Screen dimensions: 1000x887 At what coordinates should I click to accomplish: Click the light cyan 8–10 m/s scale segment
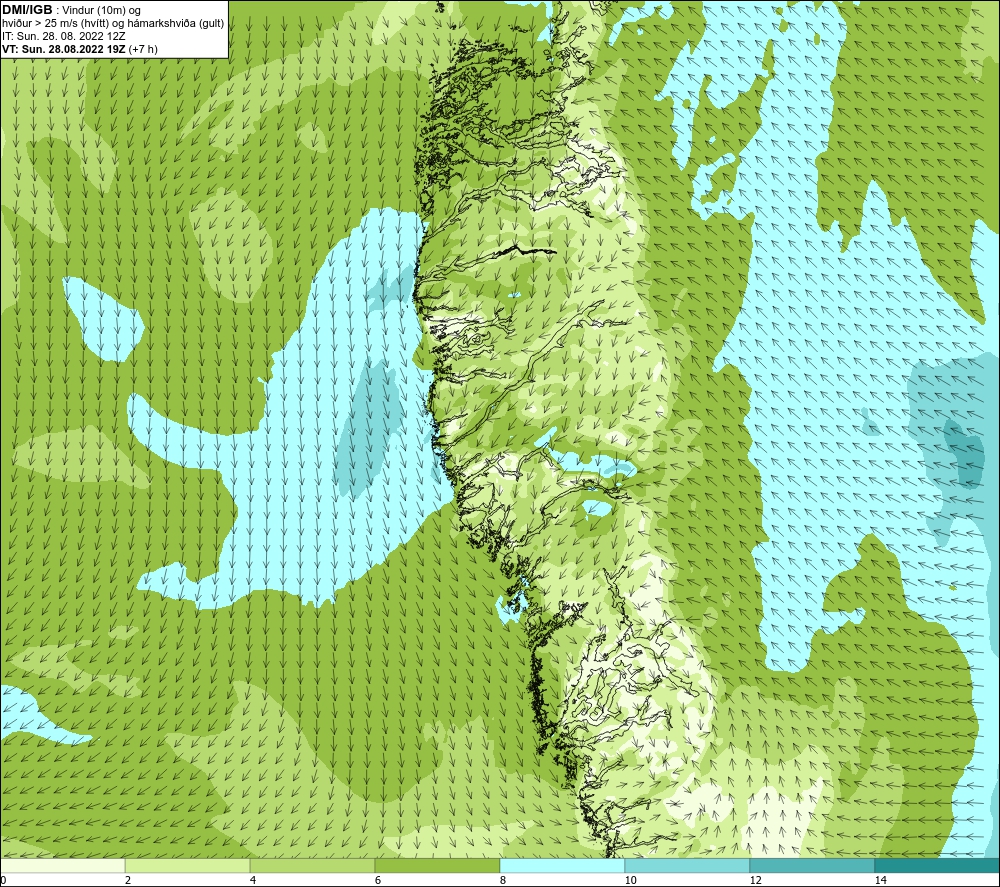pos(562,865)
